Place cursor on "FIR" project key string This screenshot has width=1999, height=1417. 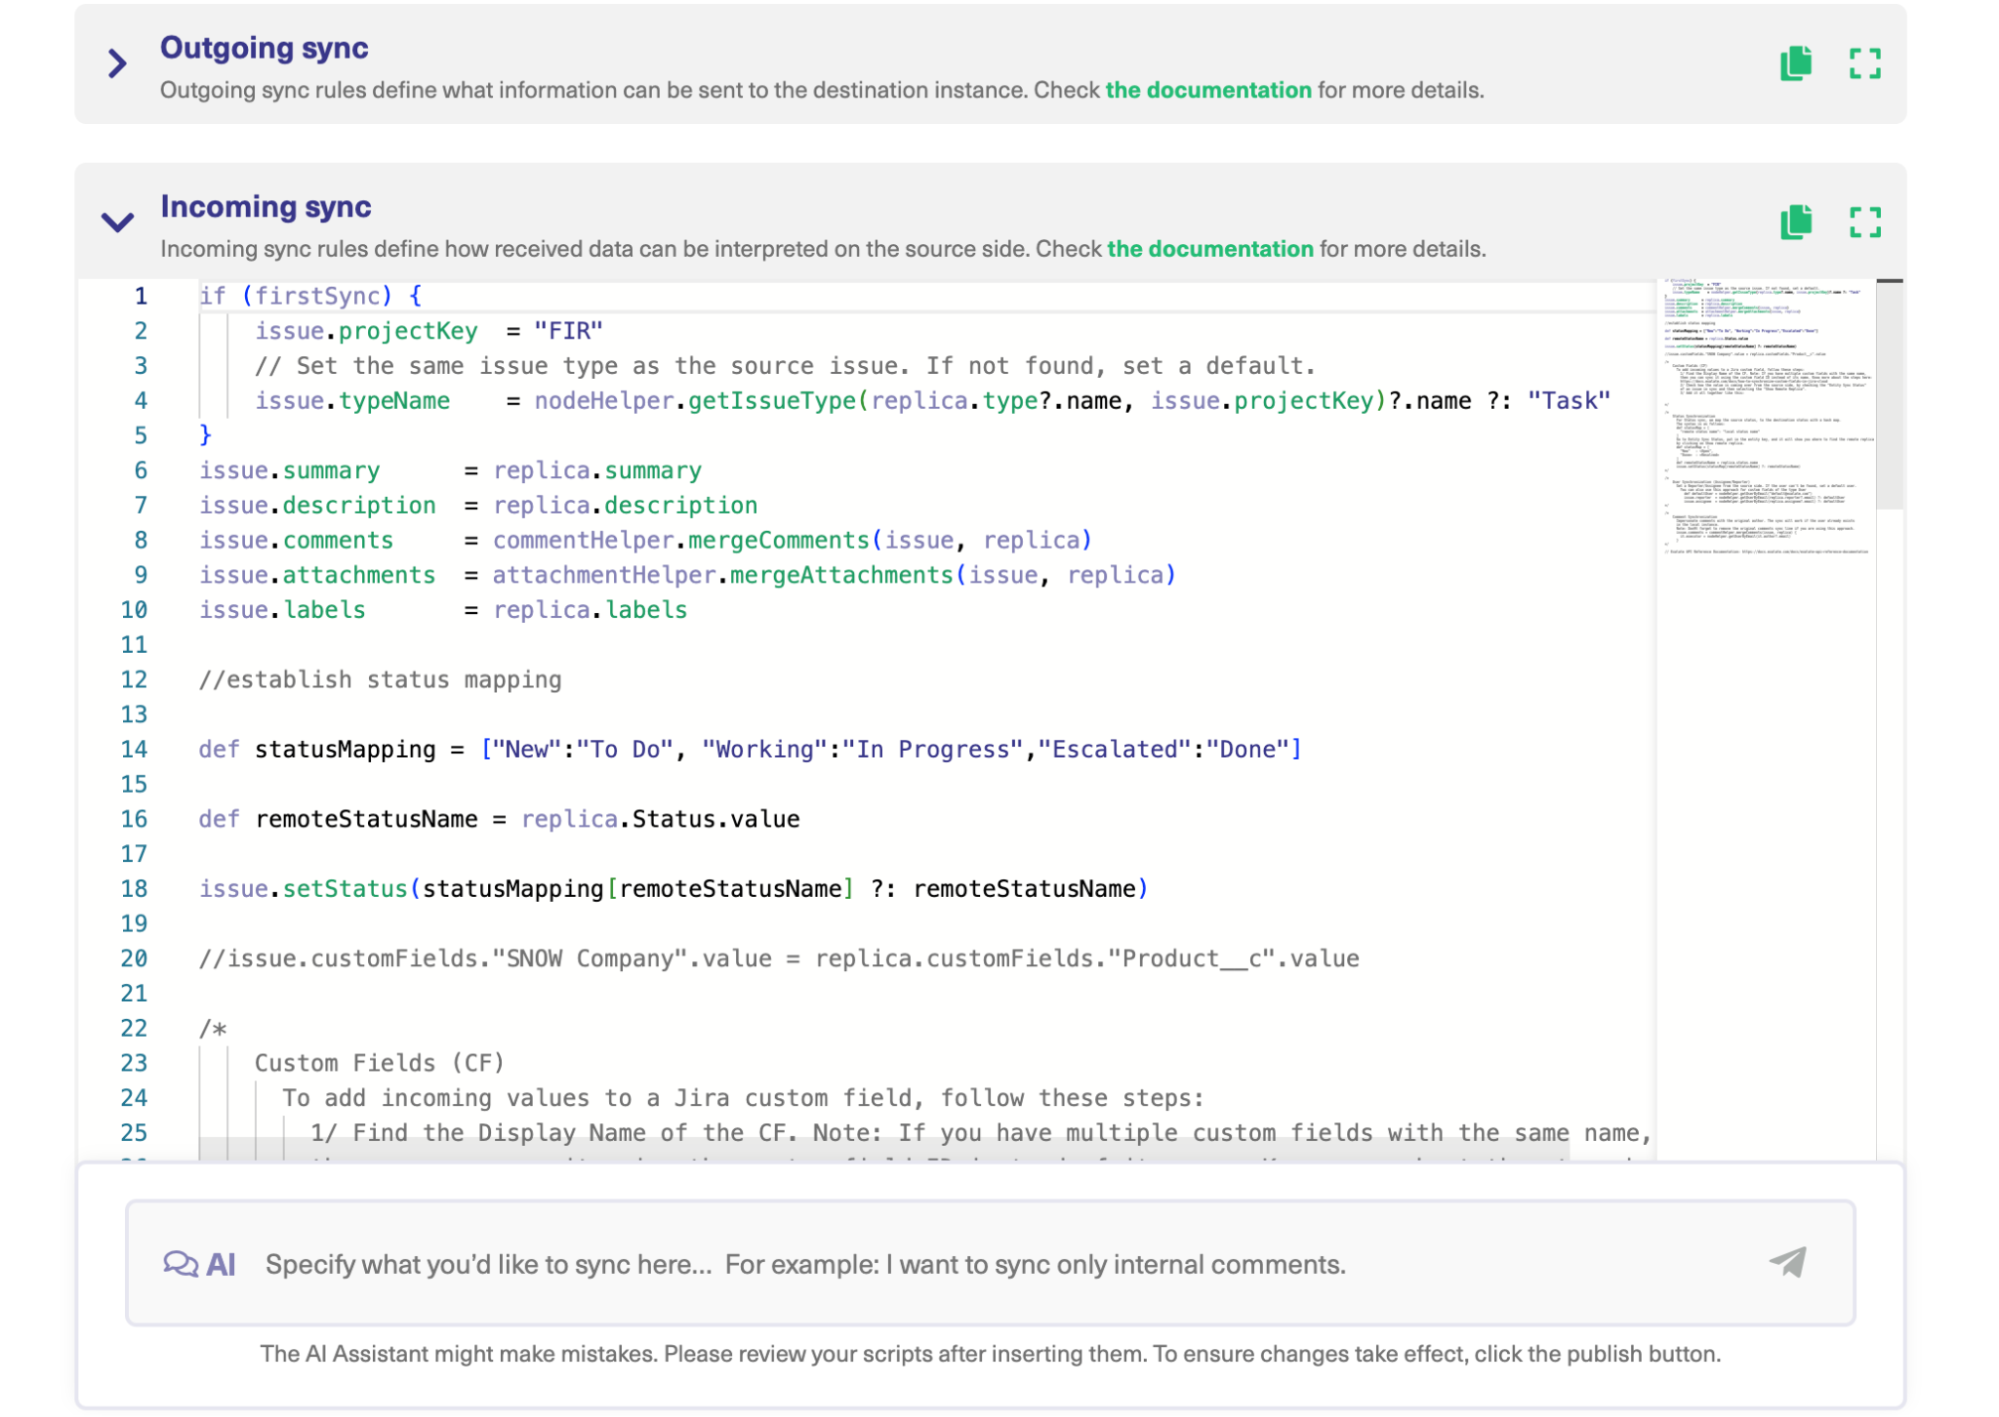tap(568, 331)
